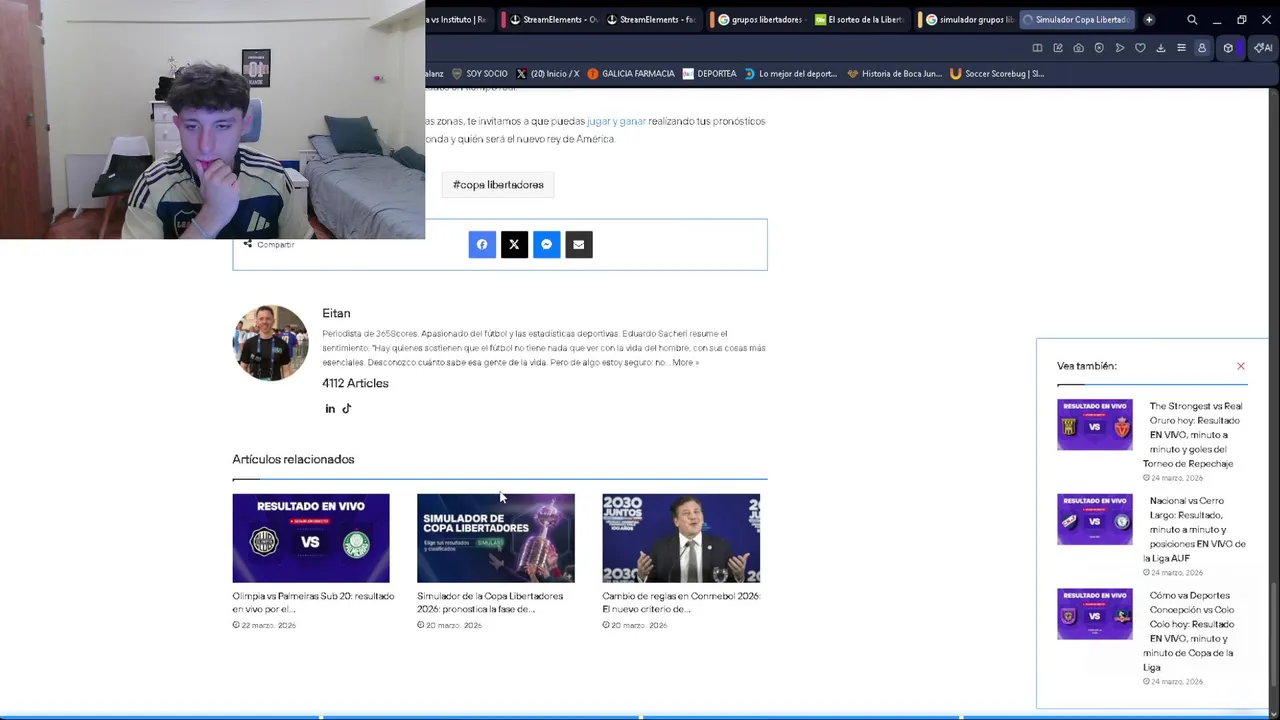Open 'Nacional vs Cerro Largo' article
This screenshot has width=1280, height=720.
[1194, 530]
